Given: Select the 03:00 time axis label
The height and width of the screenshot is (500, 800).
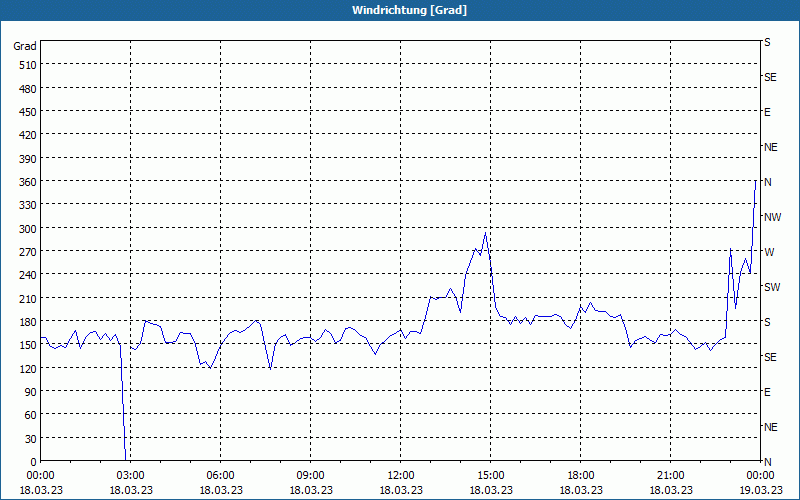Looking at the screenshot, I should coord(131,476).
